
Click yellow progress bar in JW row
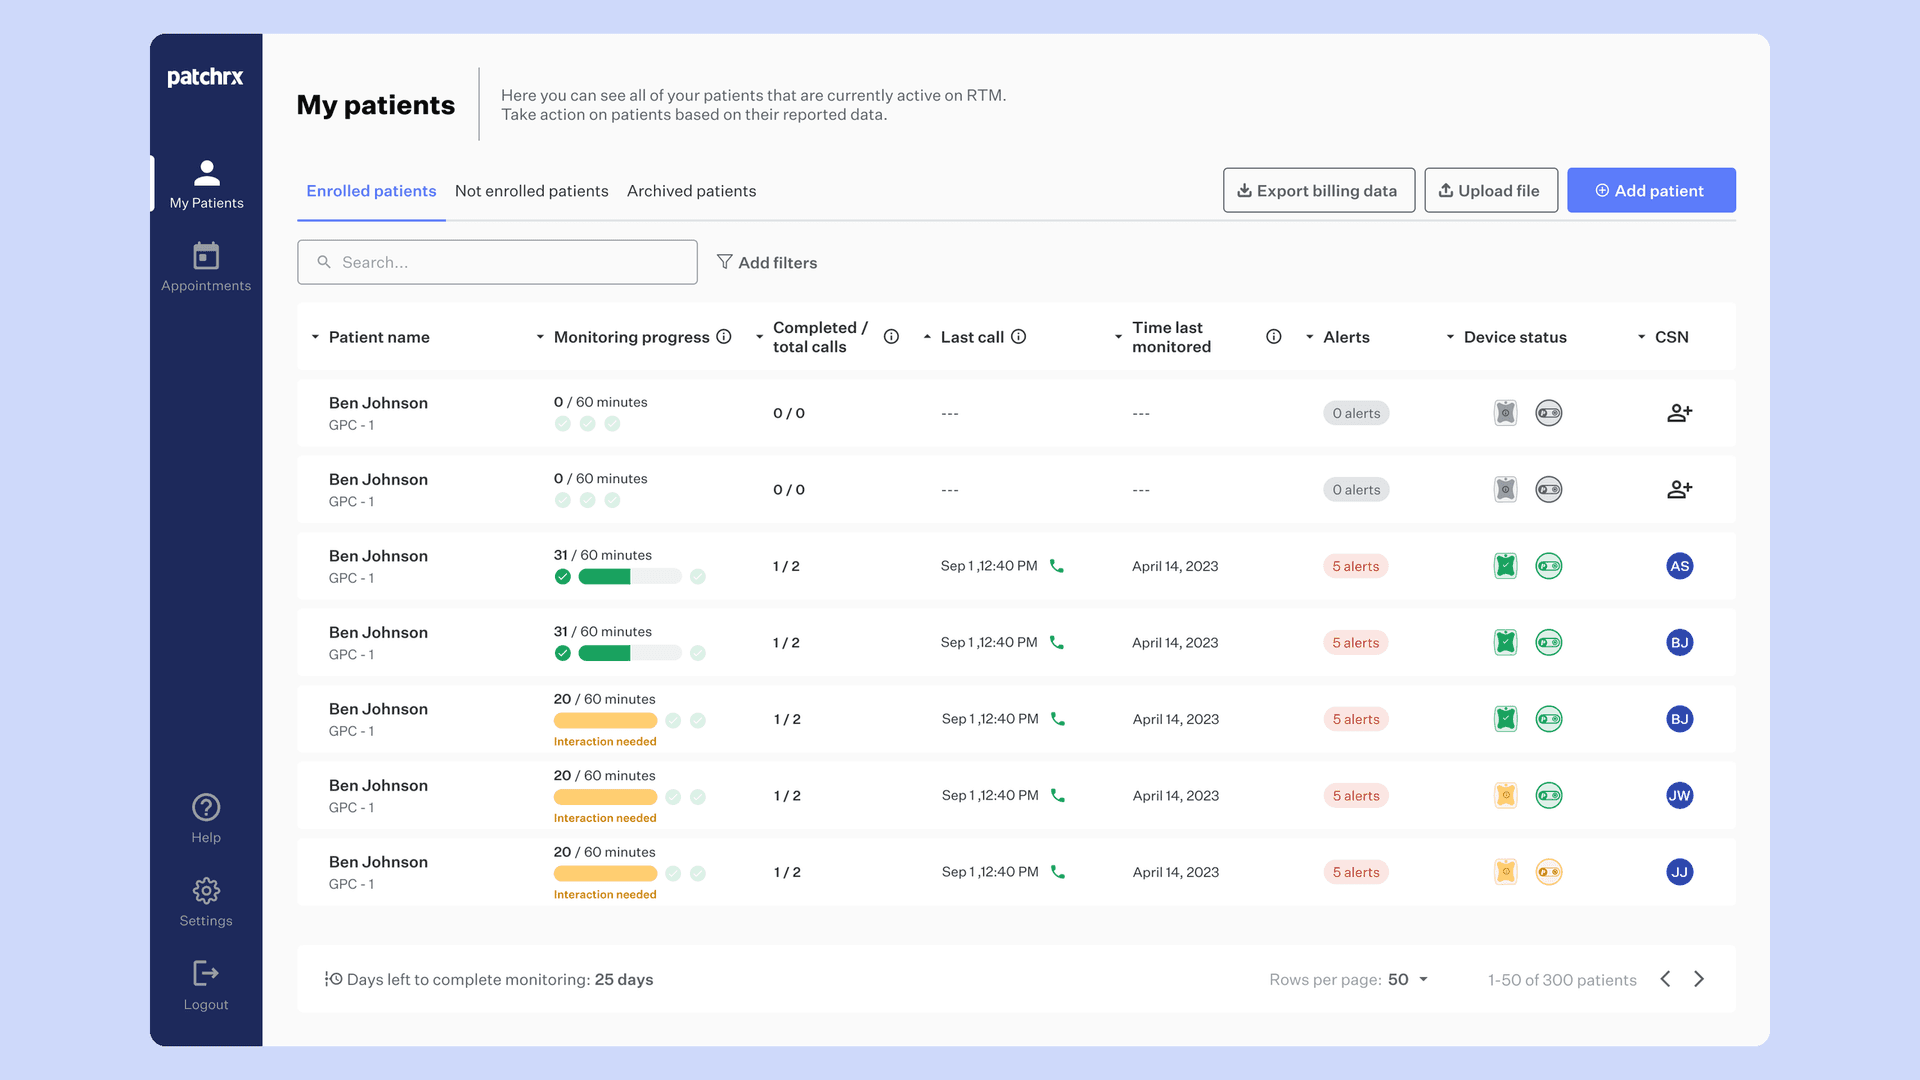[x=605, y=797]
